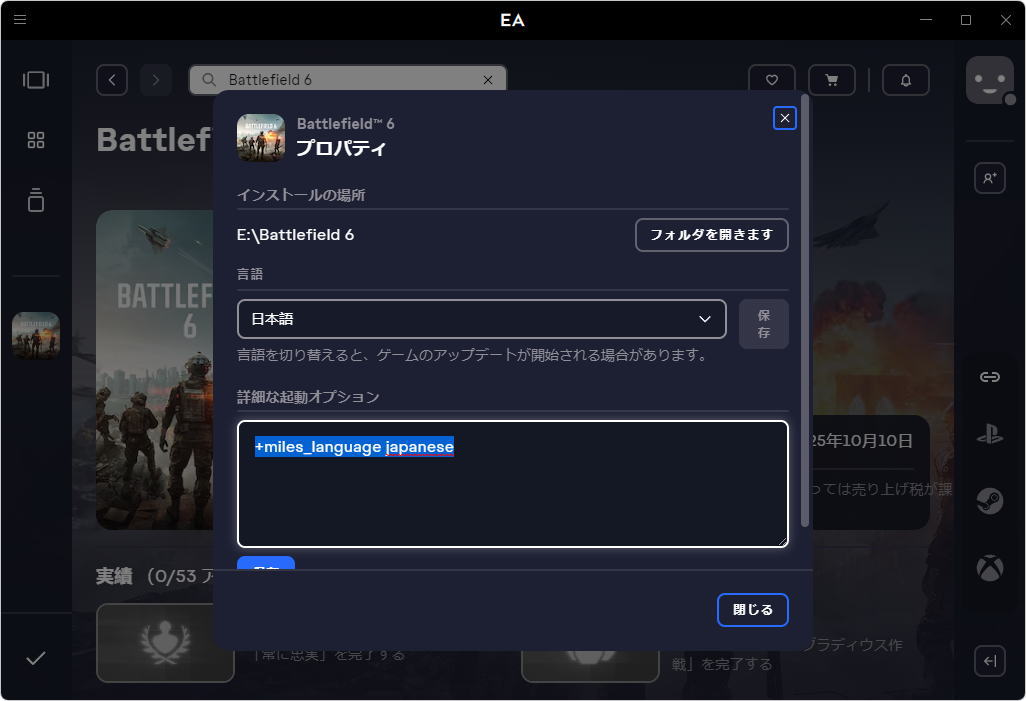Image resolution: width=1026 pixels, height=701 pixels.
Task: Clear the Battlefield 6 search text
Action: click(x=488, y=80)
